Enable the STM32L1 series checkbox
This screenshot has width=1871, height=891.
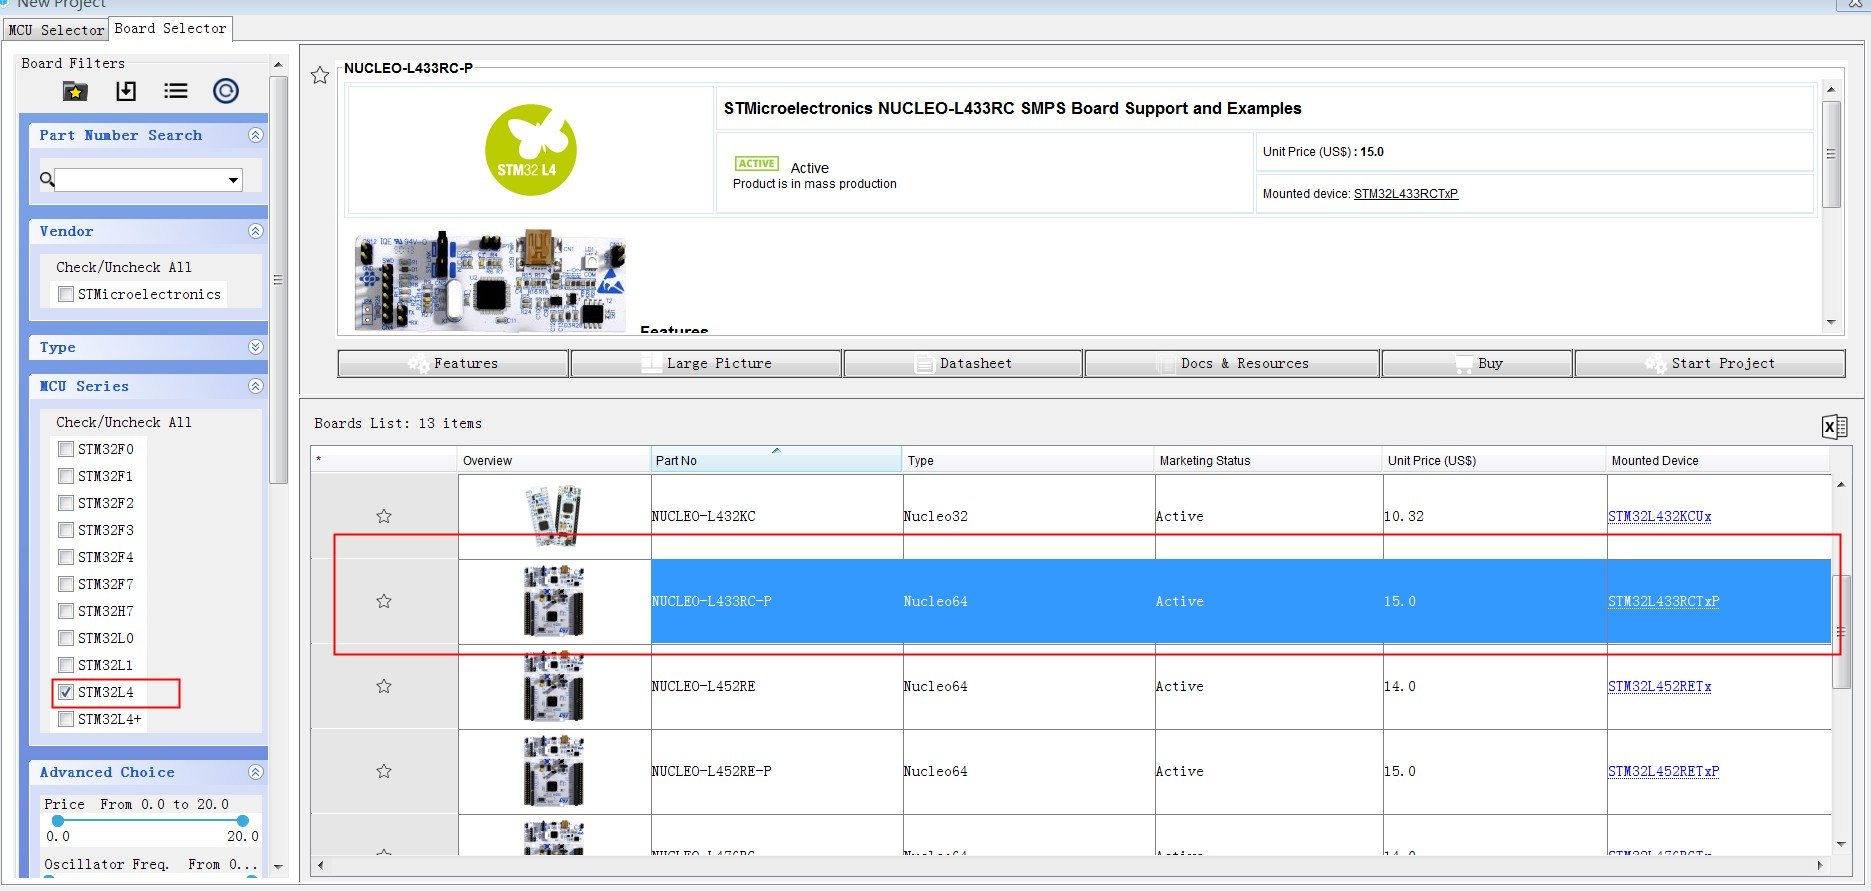(66, 665)
